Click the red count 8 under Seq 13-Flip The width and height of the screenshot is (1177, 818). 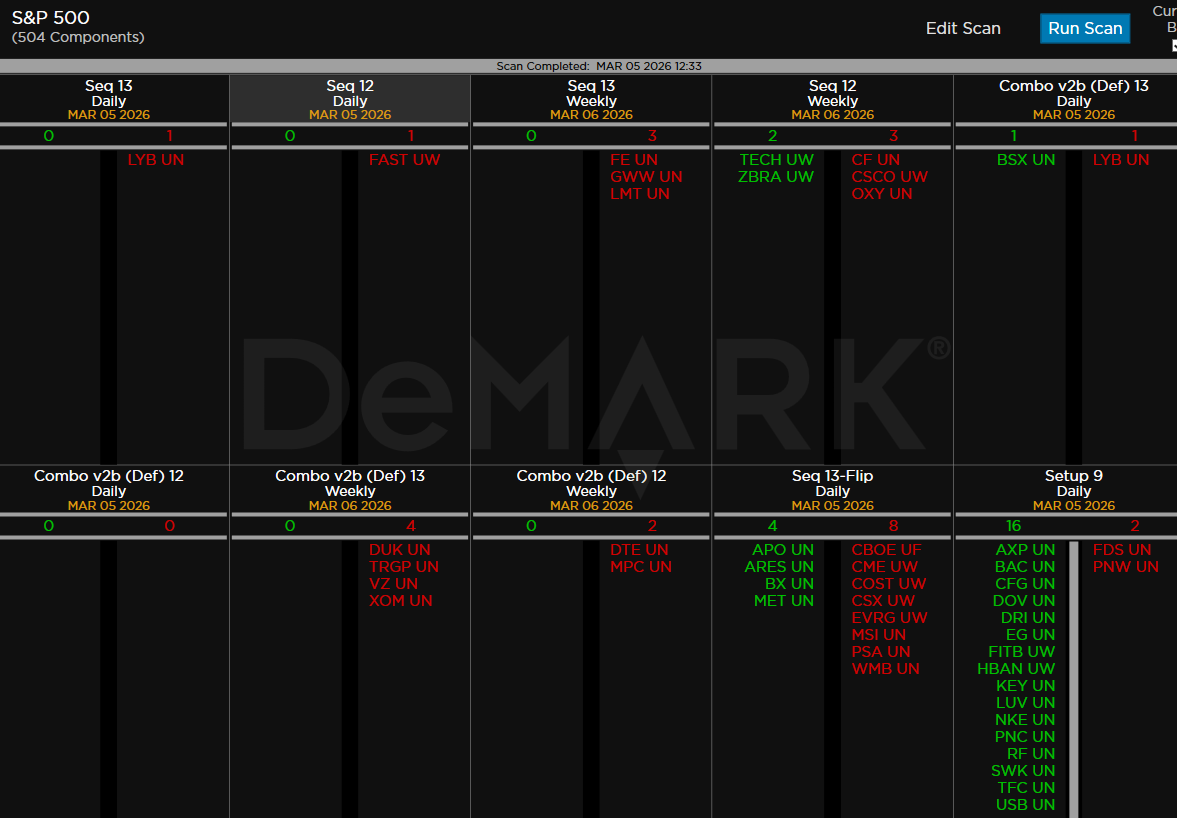pyautogui.click(x=893, y=526)
